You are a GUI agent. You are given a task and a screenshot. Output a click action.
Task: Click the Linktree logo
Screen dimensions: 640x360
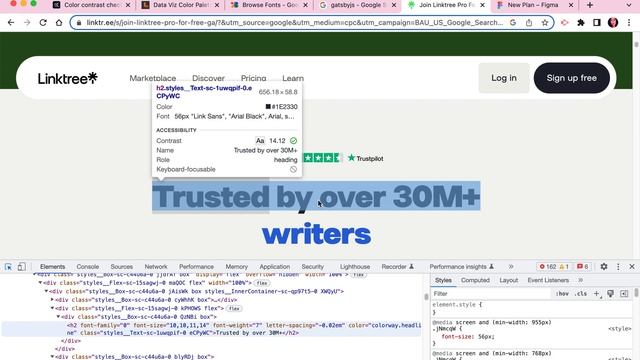click(x=68, y=78)
